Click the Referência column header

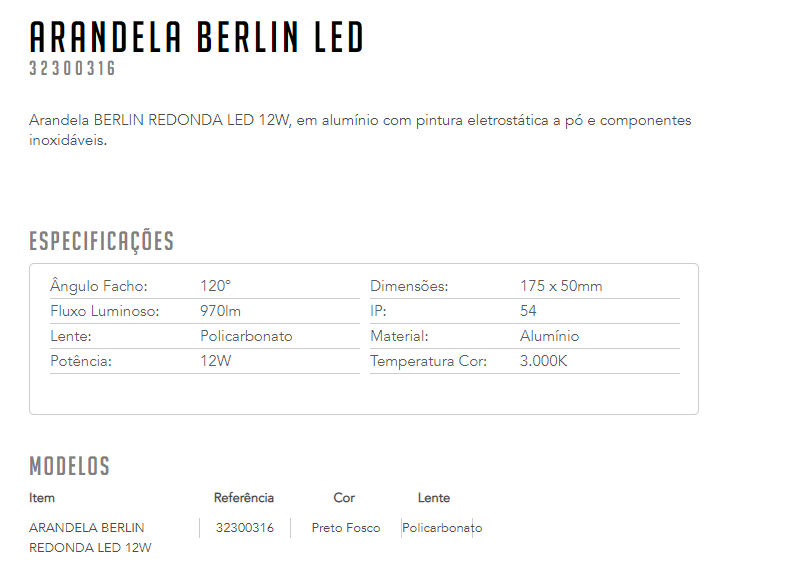tap(244, 498)
